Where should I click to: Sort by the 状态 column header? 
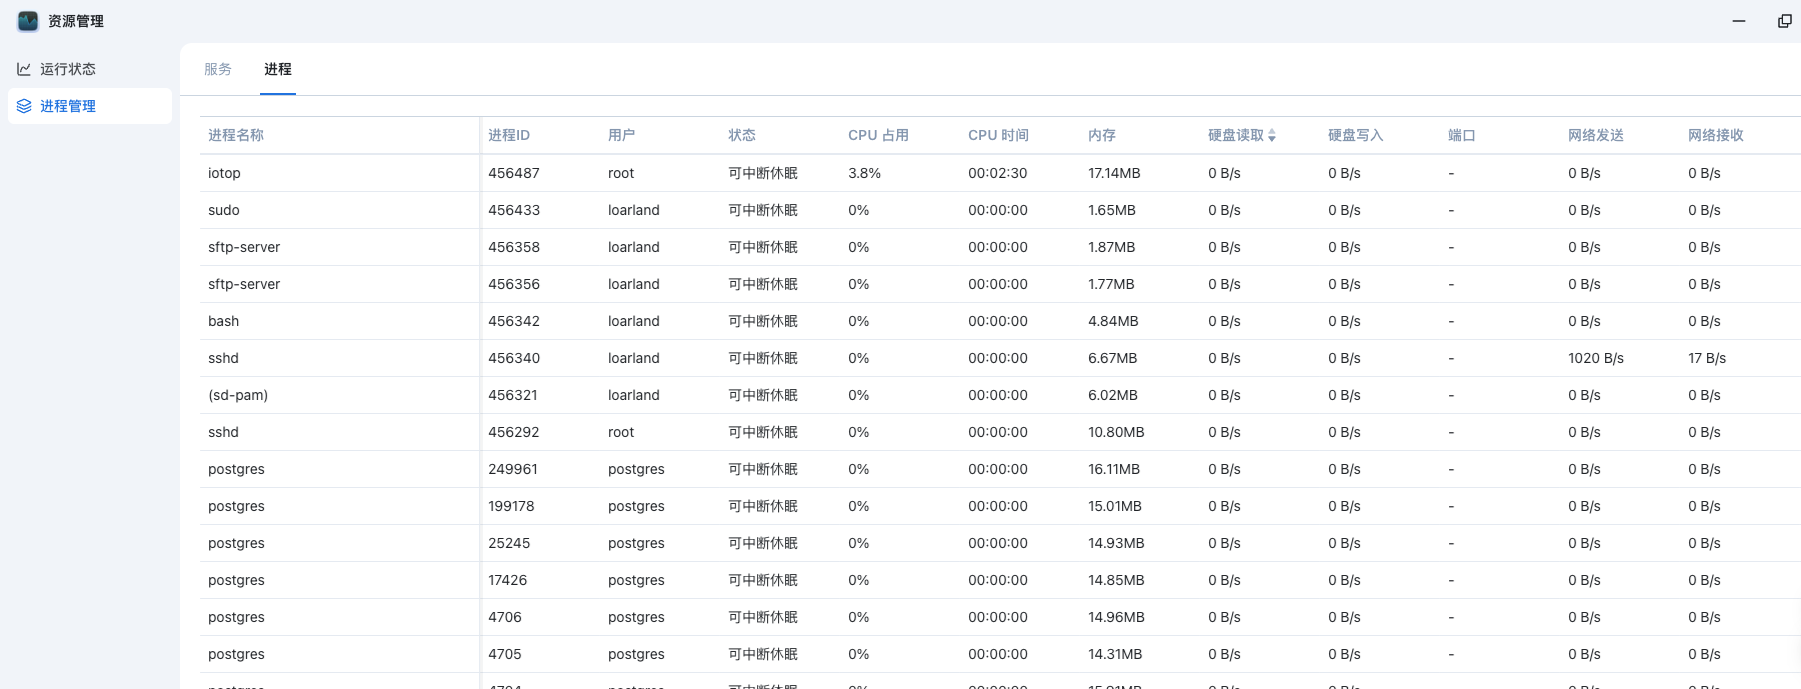pos(742,135)
